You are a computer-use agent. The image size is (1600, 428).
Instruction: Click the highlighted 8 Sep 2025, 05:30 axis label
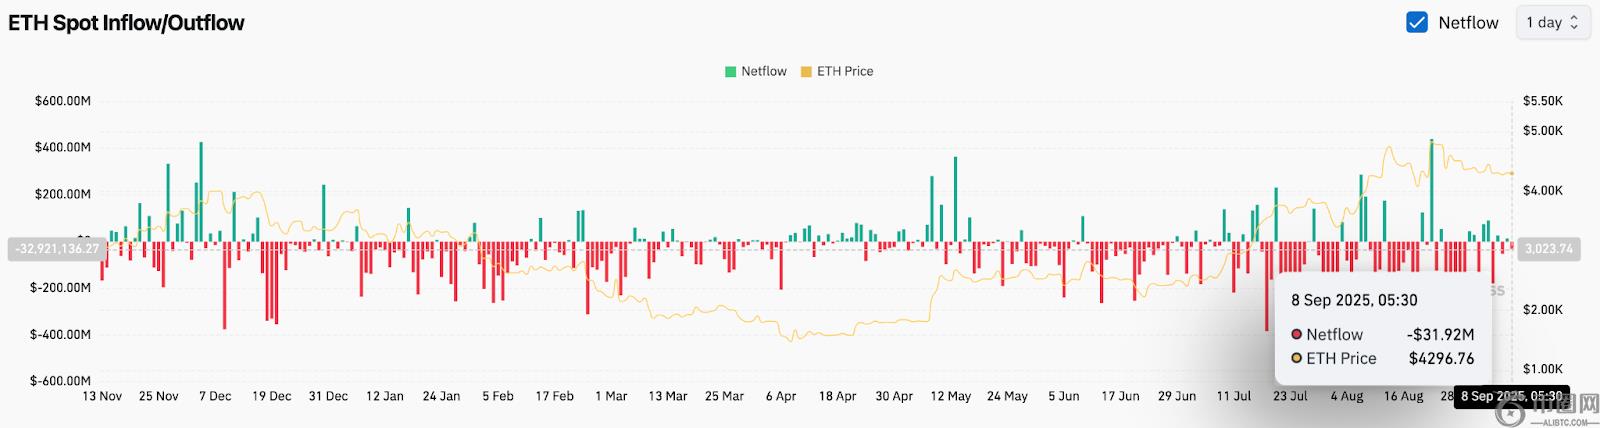click(x=1511, y=397)
